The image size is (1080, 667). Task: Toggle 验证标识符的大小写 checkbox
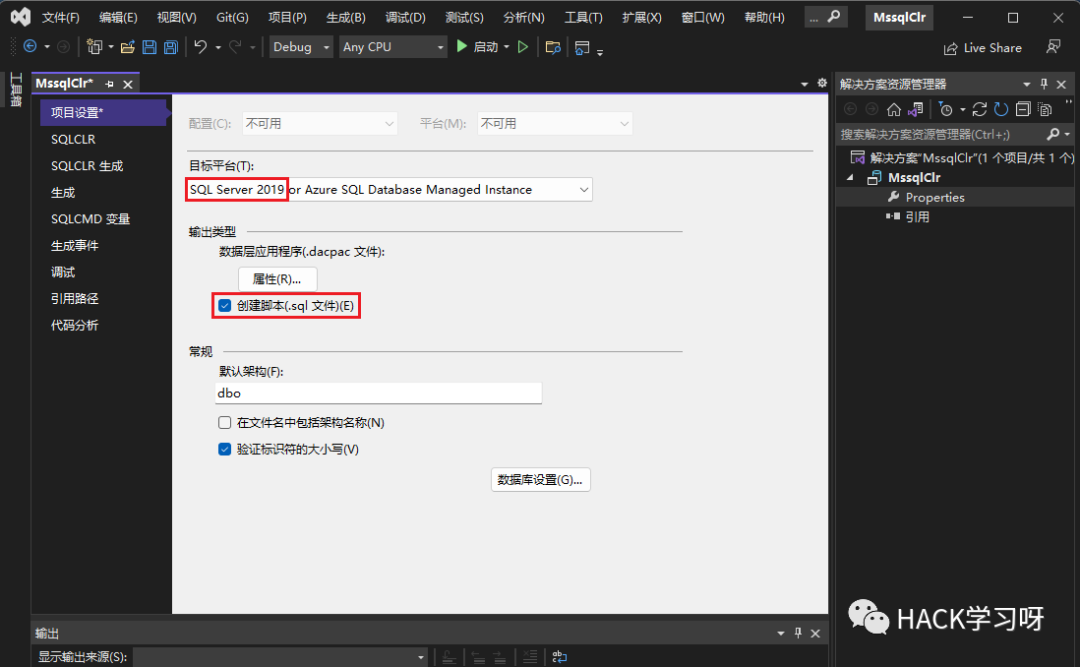[225, 449]
